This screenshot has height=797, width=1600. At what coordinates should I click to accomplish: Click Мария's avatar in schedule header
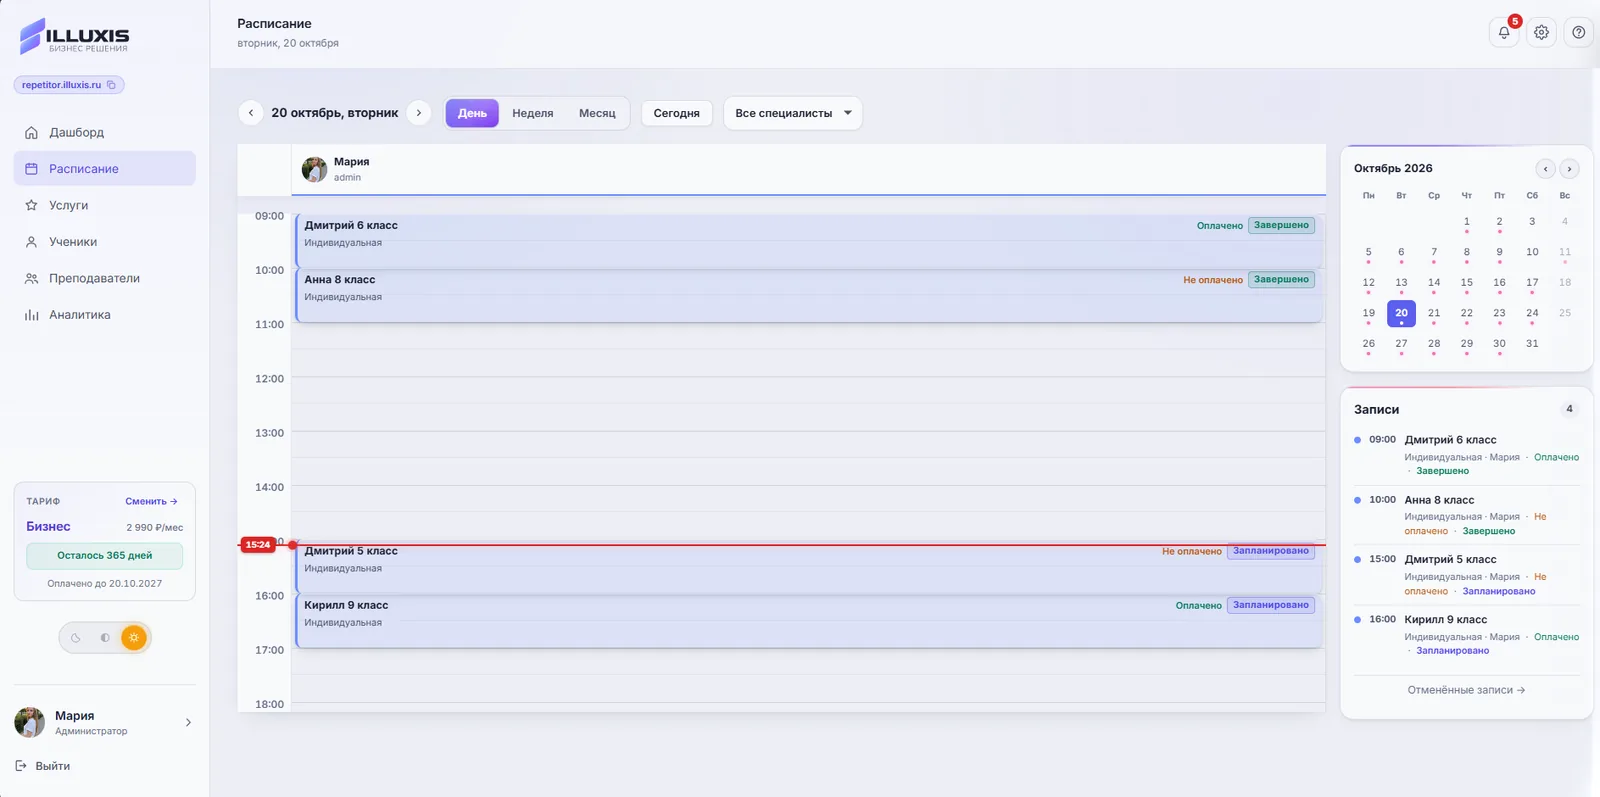coord(314,169)
